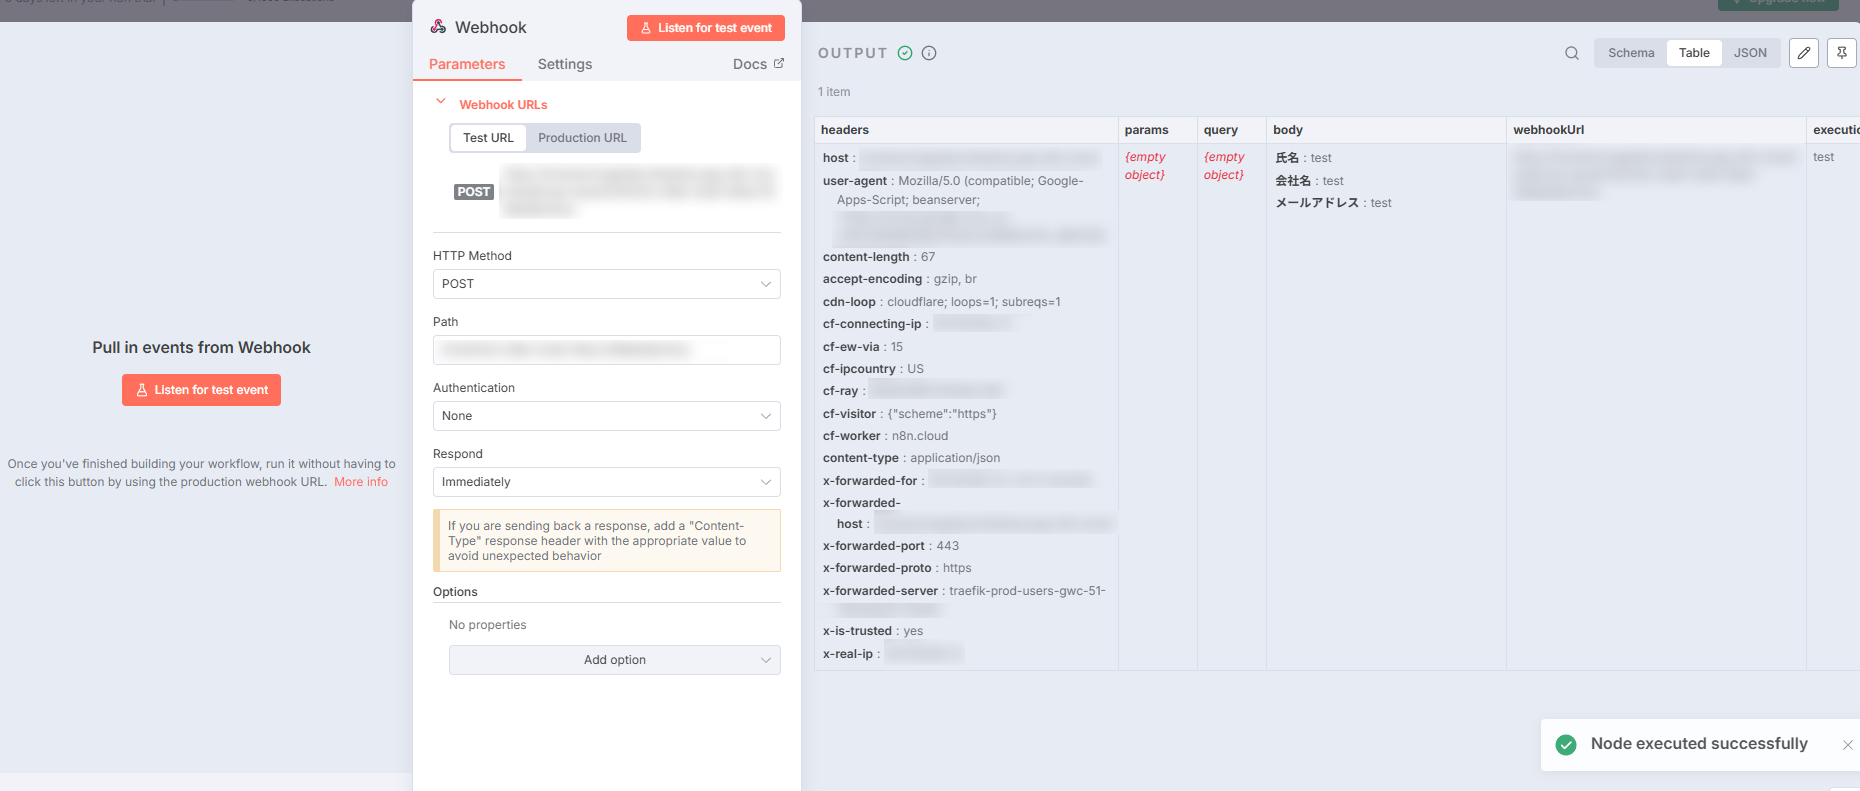Viewport: 1860px width, 791px height.
Task: Collapse the Webhook URLs section
Action: click(x=441, y=103)
